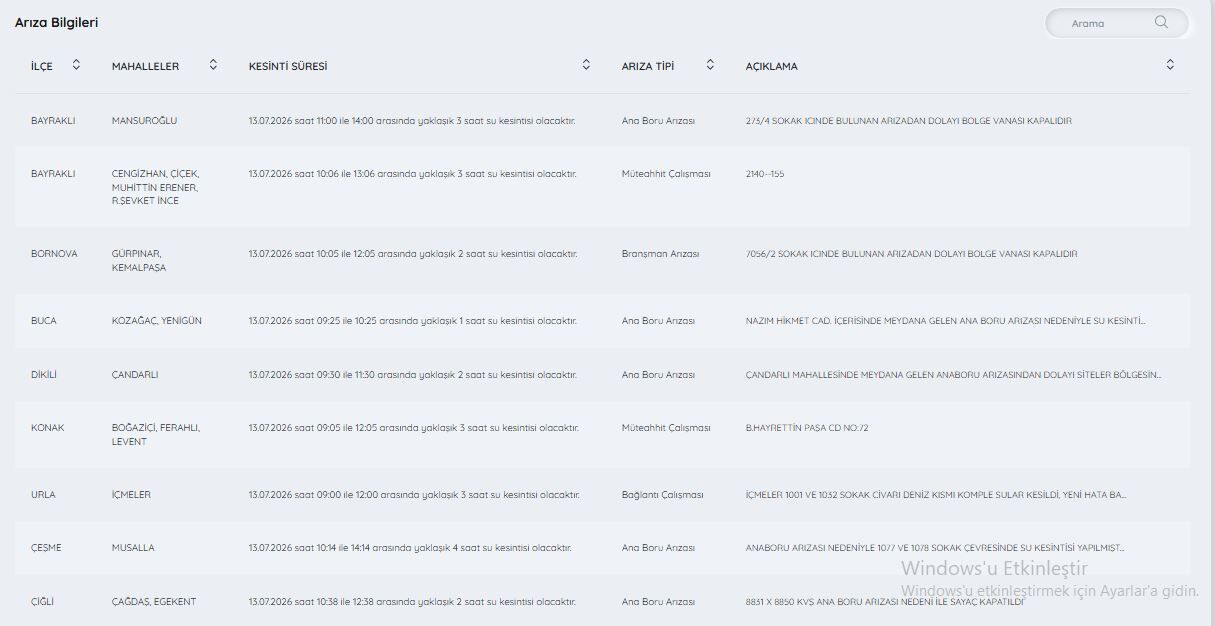Sort by ARIZA TİPİ column arrows

tap(710, 65)
